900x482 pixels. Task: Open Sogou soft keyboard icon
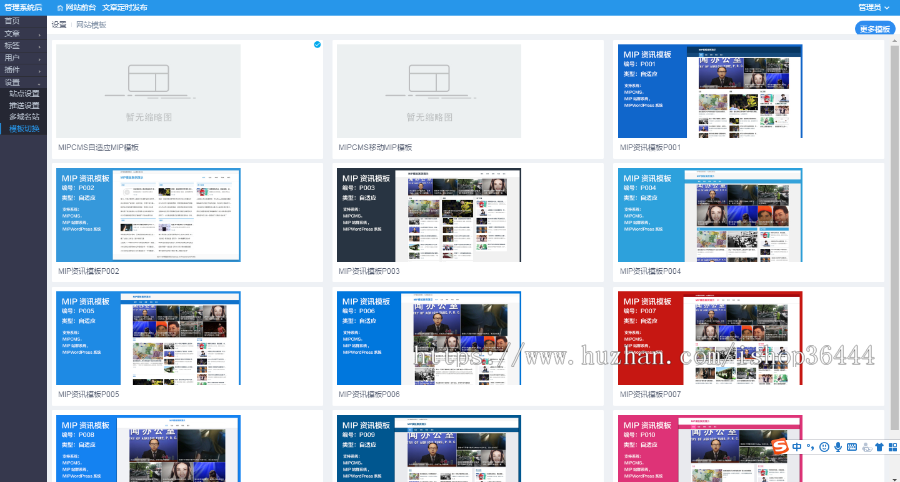[852, 447]
